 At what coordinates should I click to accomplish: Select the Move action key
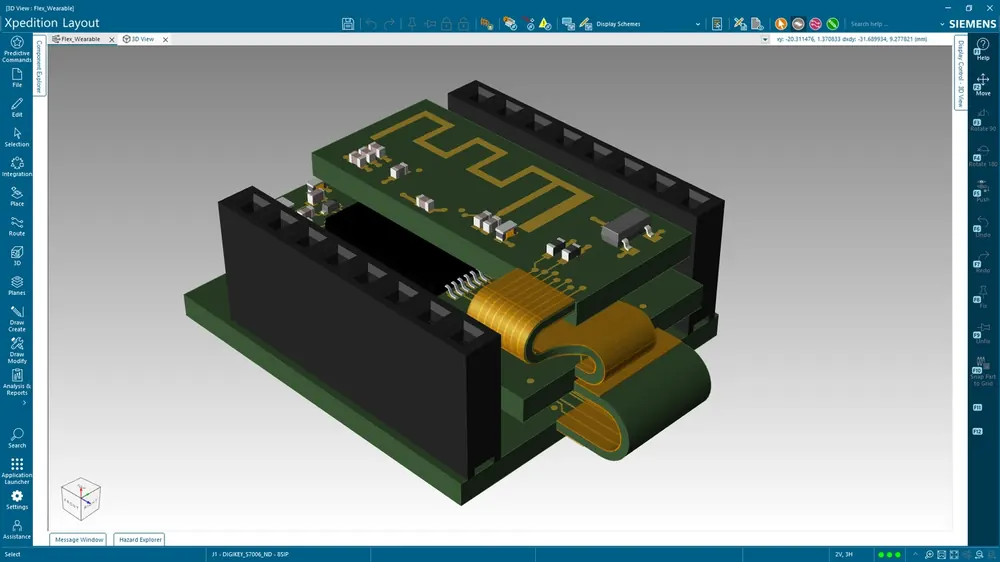coord(983,85)
